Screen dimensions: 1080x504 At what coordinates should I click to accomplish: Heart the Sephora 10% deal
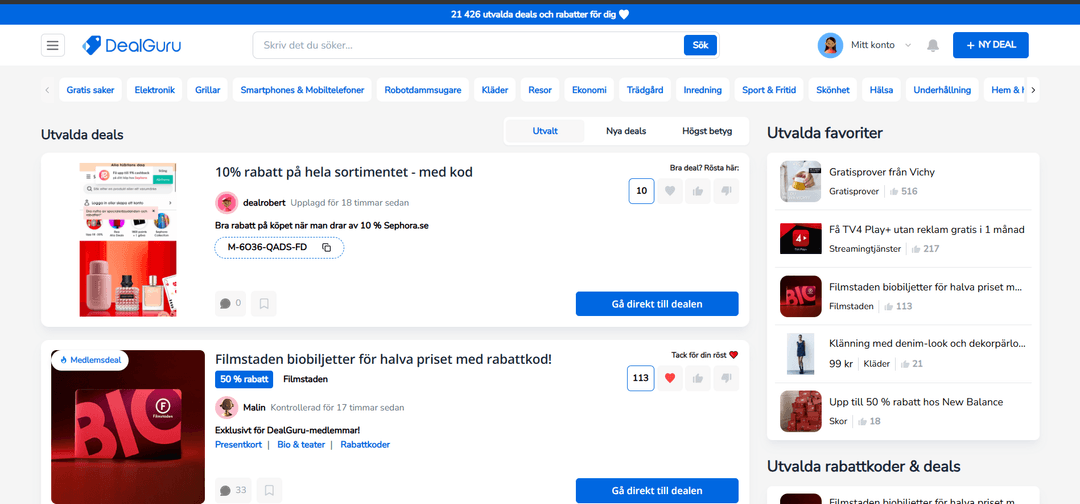pos(669,191)
